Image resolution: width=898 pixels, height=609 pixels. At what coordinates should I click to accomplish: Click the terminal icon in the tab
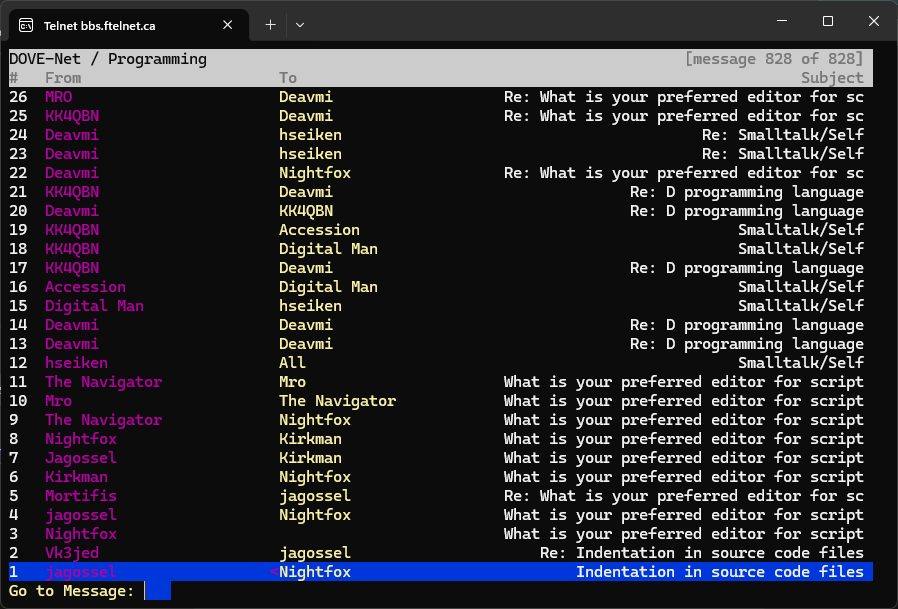coord(26,25)
